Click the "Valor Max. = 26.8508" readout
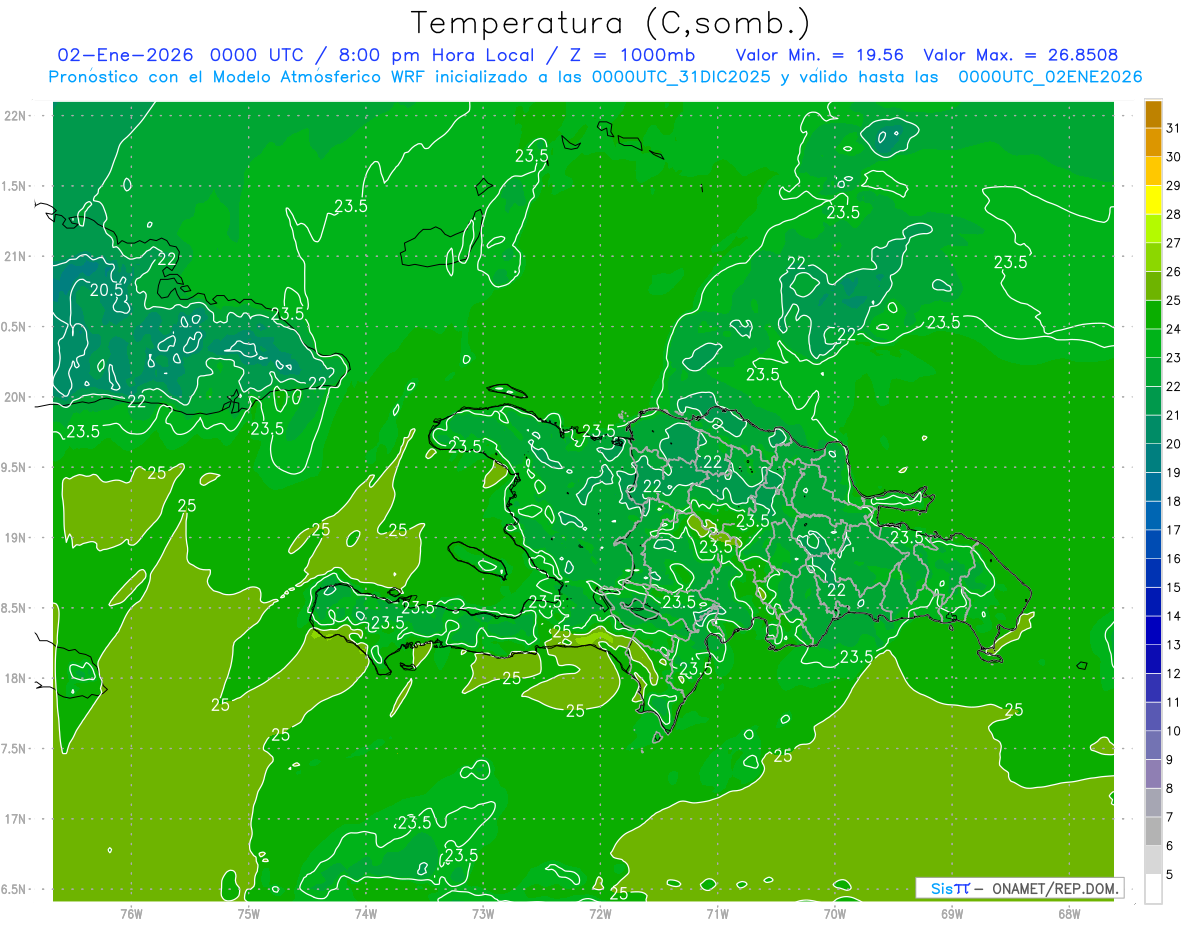Image resolution: width=1200 pixels, height=927 pixels. point(1021,55)
